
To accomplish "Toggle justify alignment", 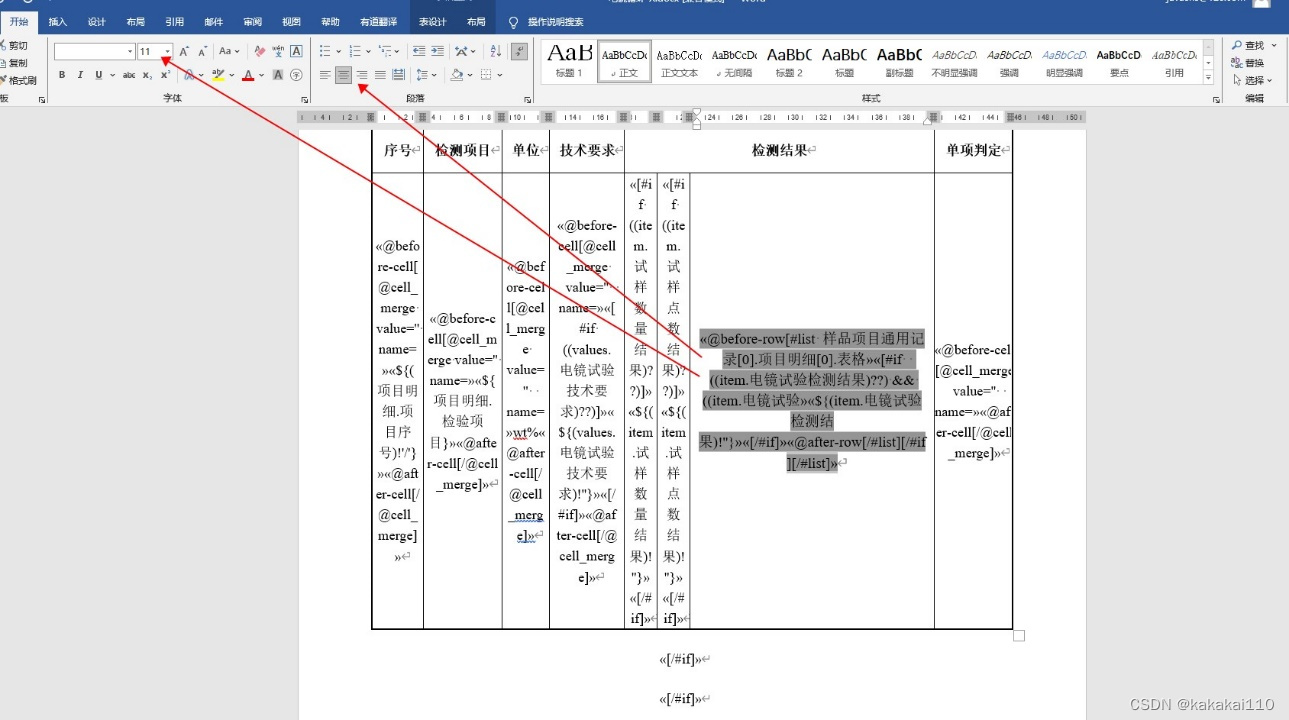I will pyautogui.click(x=380, y=75).
